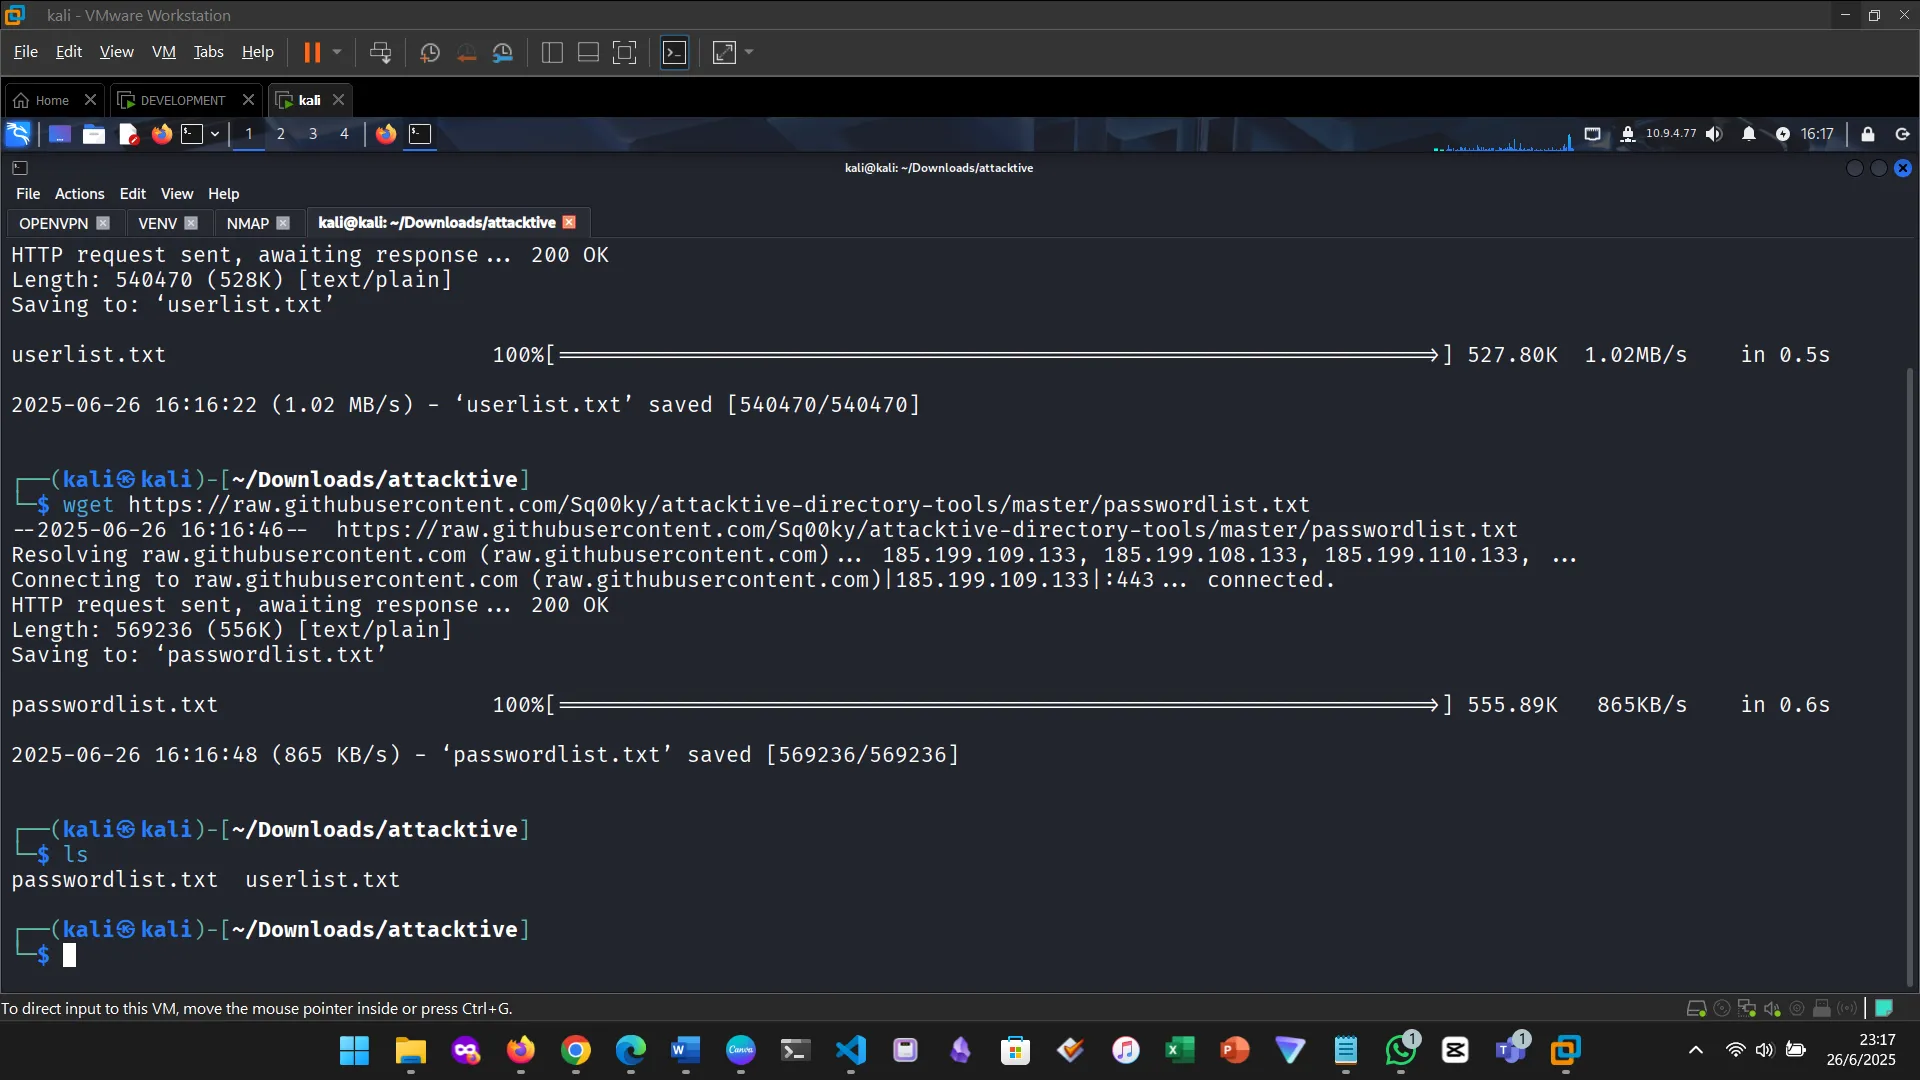Open the VMware Snapshot Manager
This screenshot has width=1920, height=1080.
point(503,52)
